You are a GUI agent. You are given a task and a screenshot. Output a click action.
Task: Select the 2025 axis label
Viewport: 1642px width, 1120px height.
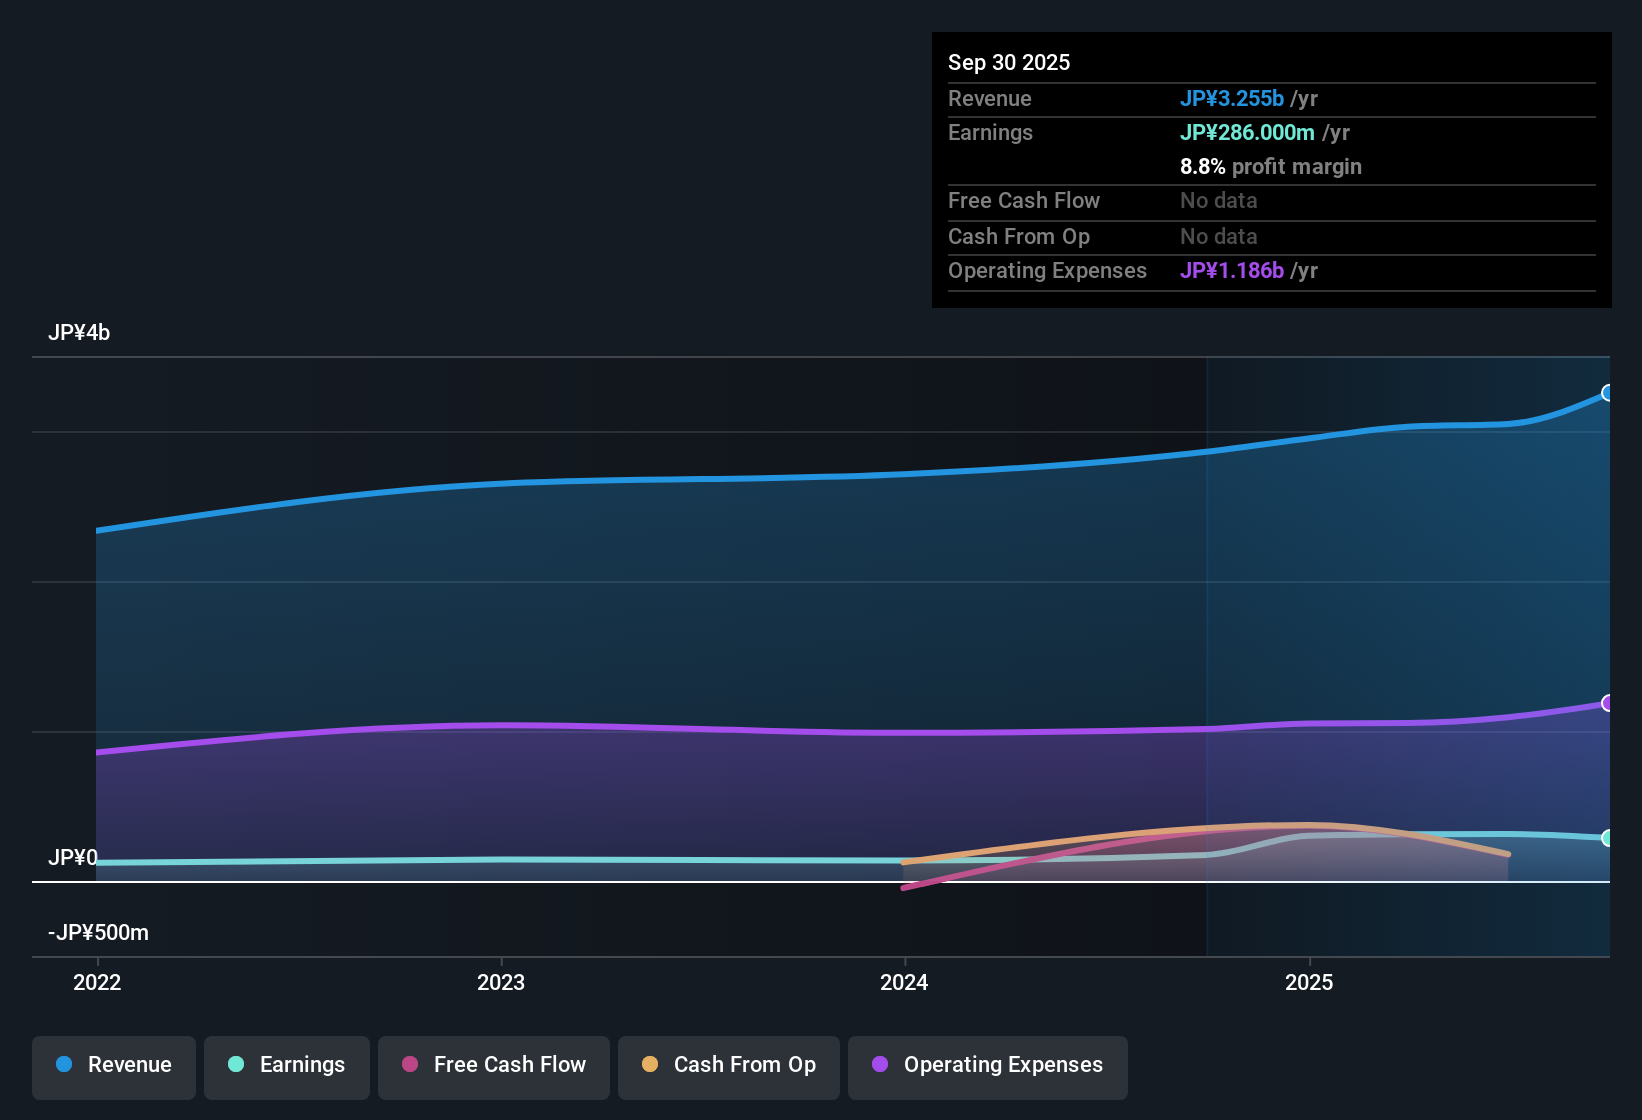pos(1310,983)
